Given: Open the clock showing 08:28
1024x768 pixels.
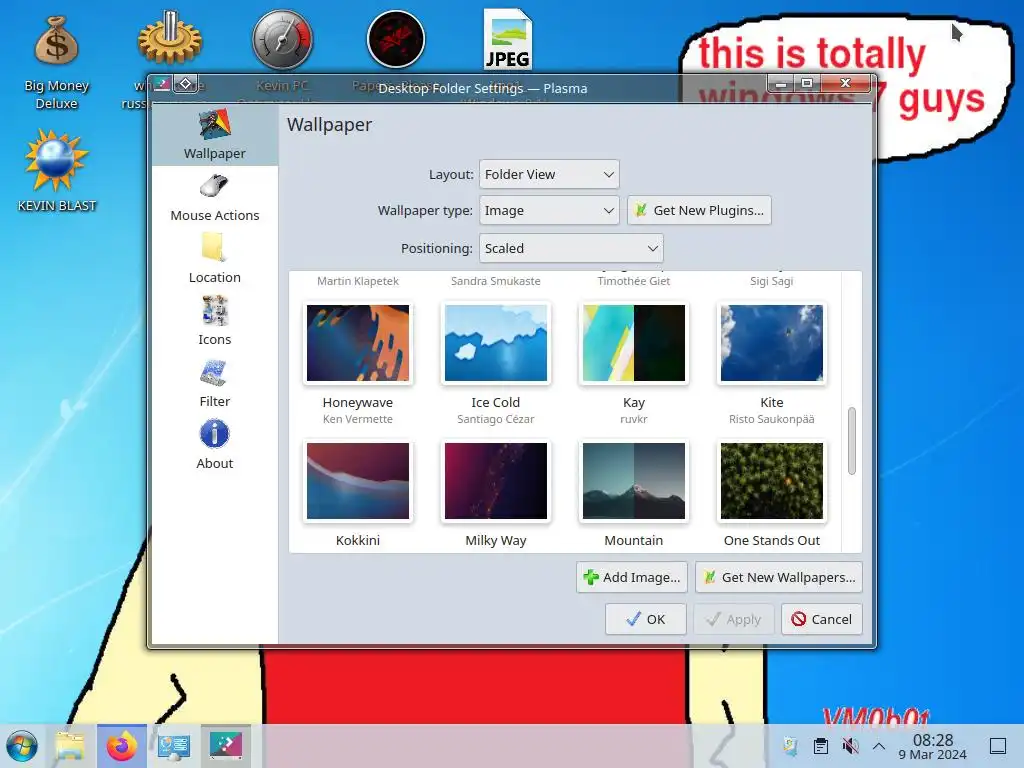Looking at the screenshot, I should tap(933, 746).
